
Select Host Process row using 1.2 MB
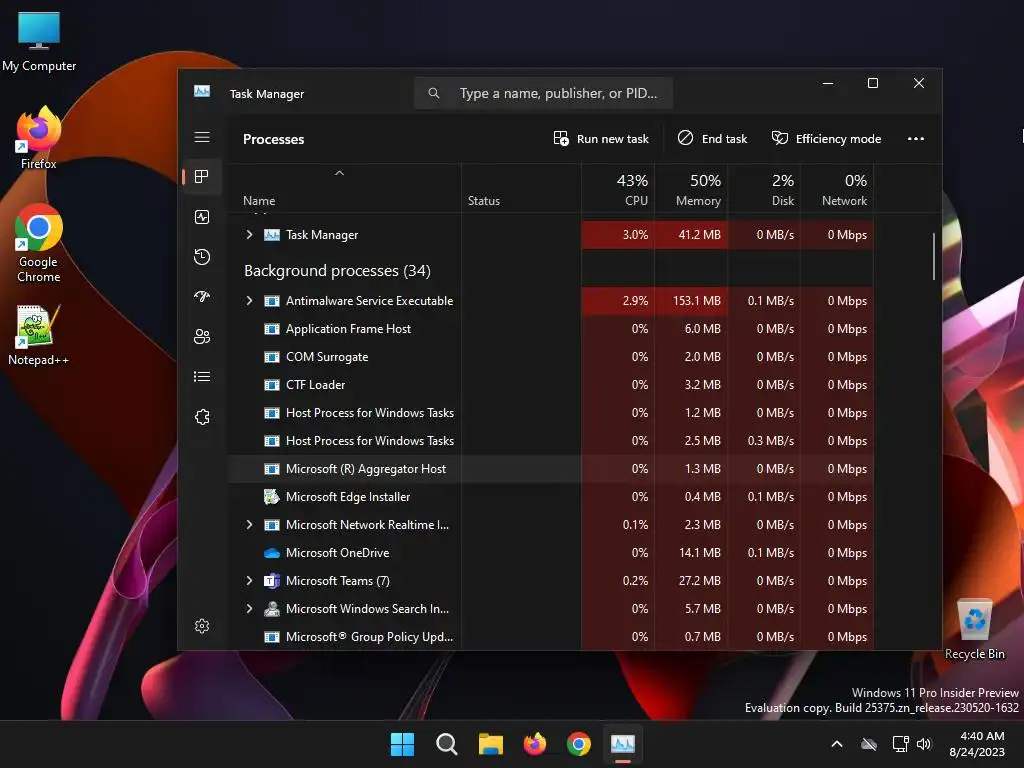coord(551,413)
